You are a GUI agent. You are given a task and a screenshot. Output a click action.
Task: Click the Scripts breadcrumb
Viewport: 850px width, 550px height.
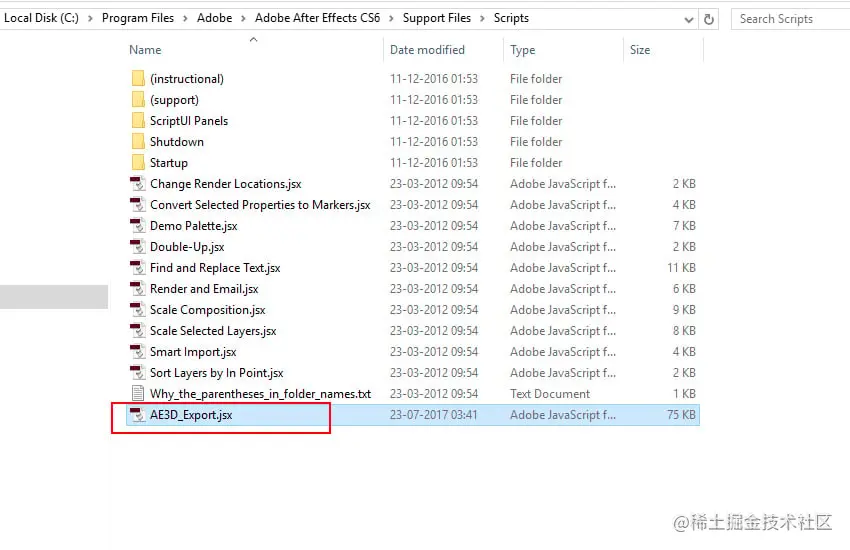click(x=511, y=18)
